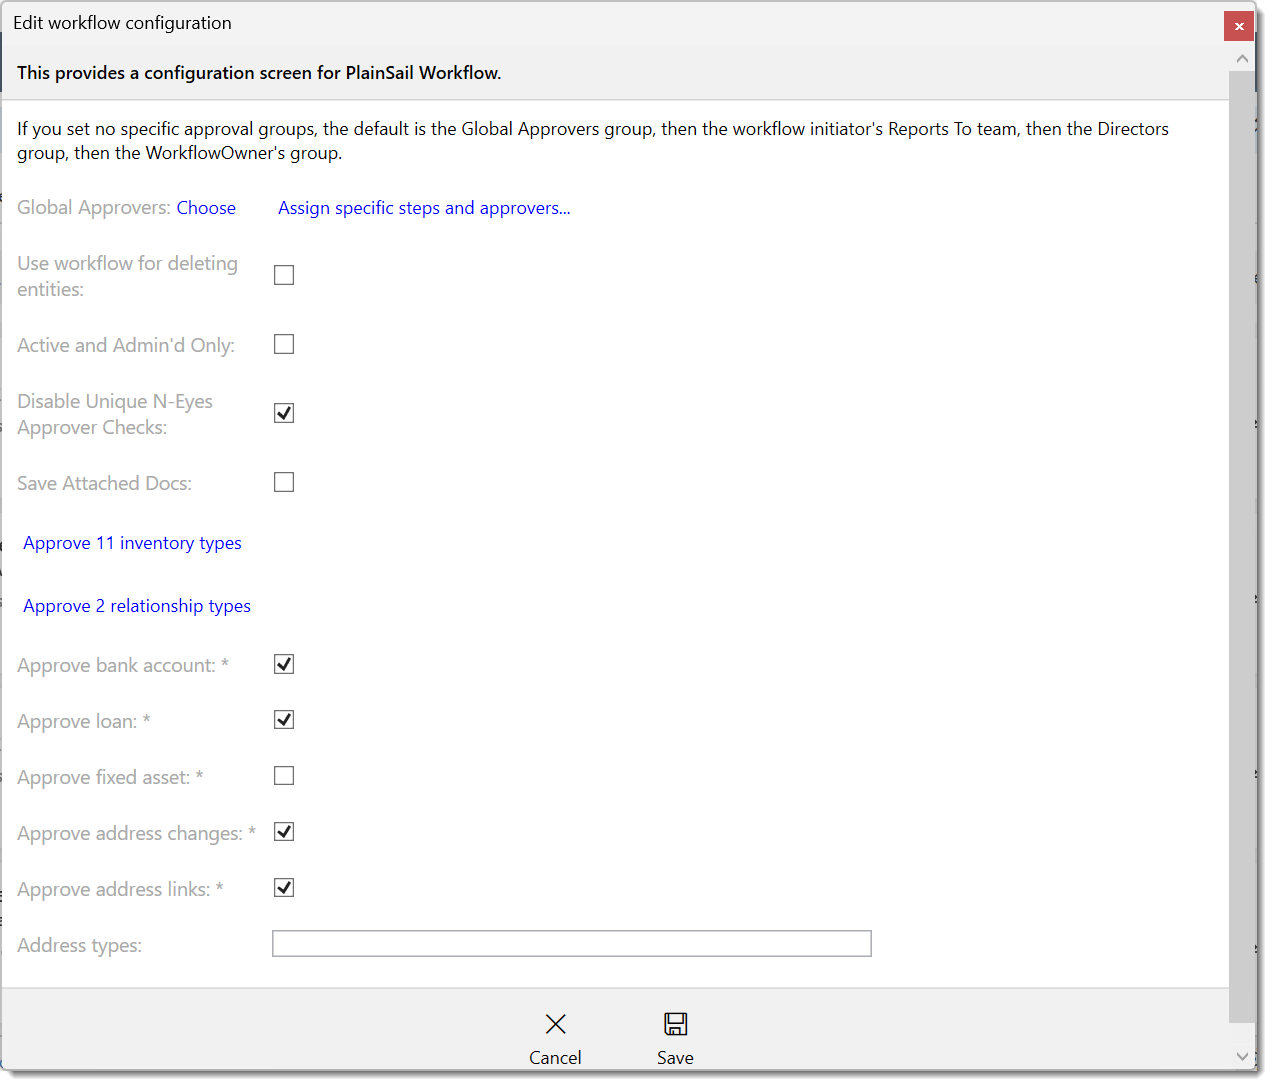Click the Save floppy disk icon

(x=675, y=1023)
